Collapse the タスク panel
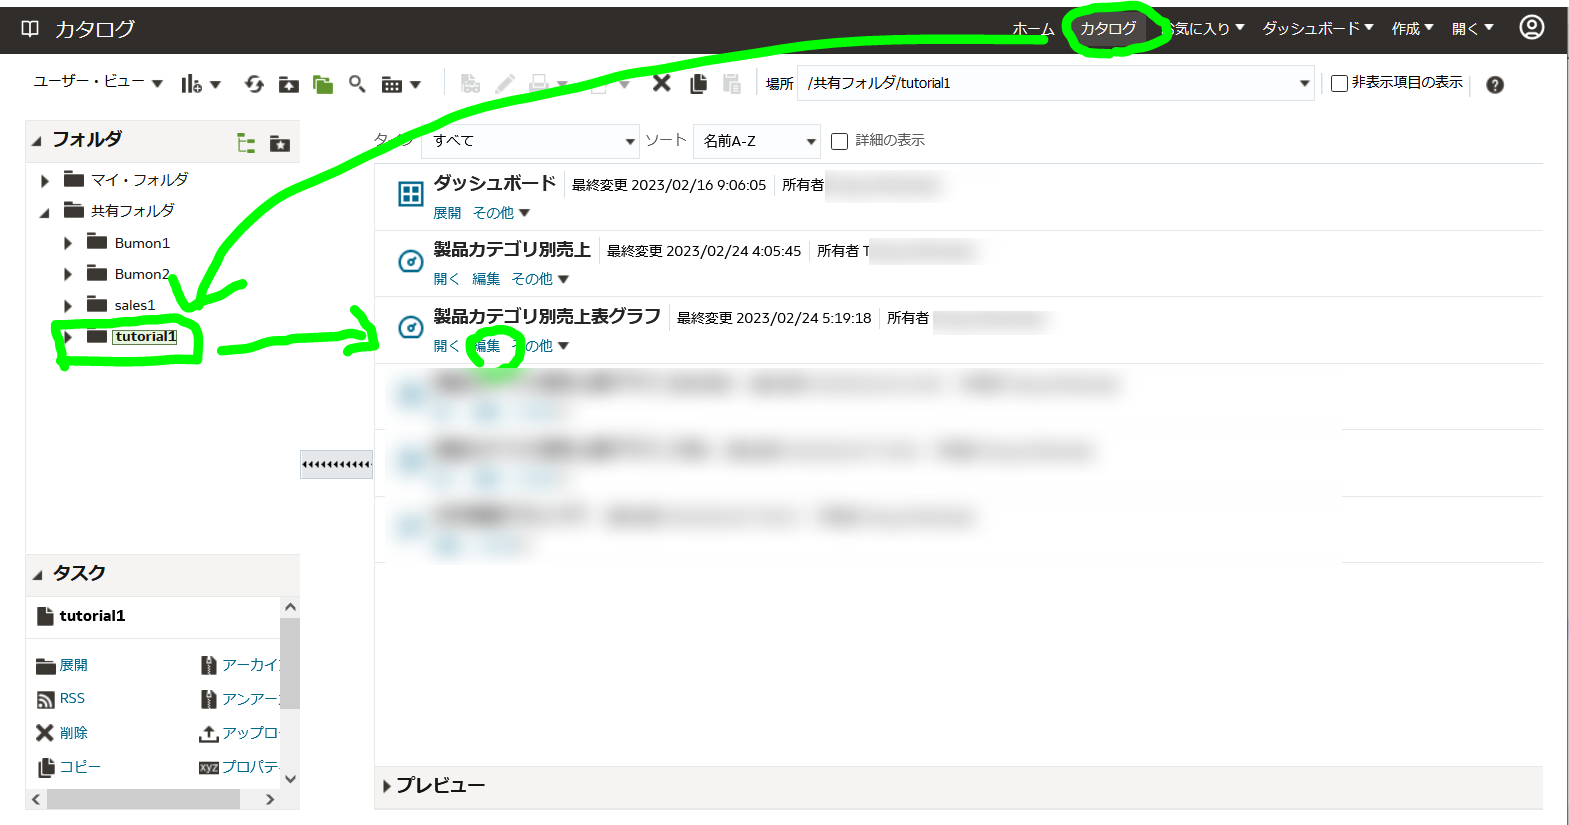 (37, 575)
